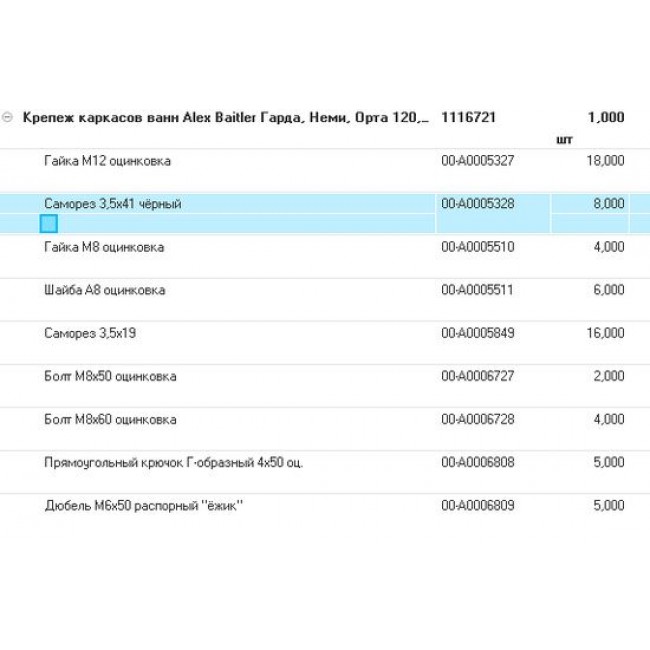The width and height of the screenshot is (650, 650).
Task: Click the code 00-A0005849 cell
Action: (478, 333)
